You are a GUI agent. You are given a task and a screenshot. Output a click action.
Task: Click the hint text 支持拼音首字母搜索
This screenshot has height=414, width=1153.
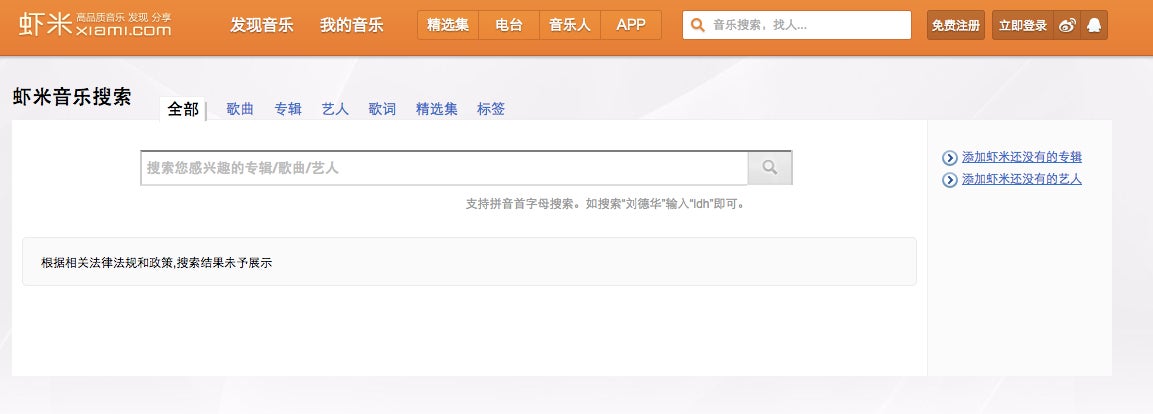(x=607, y=204)
